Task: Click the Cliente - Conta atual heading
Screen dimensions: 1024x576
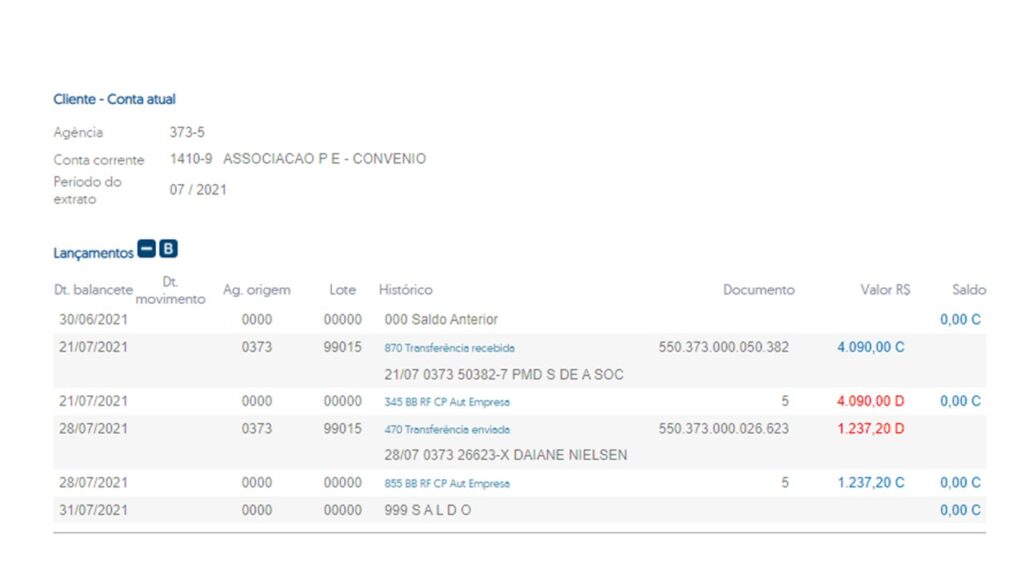Action: [115, 99]
